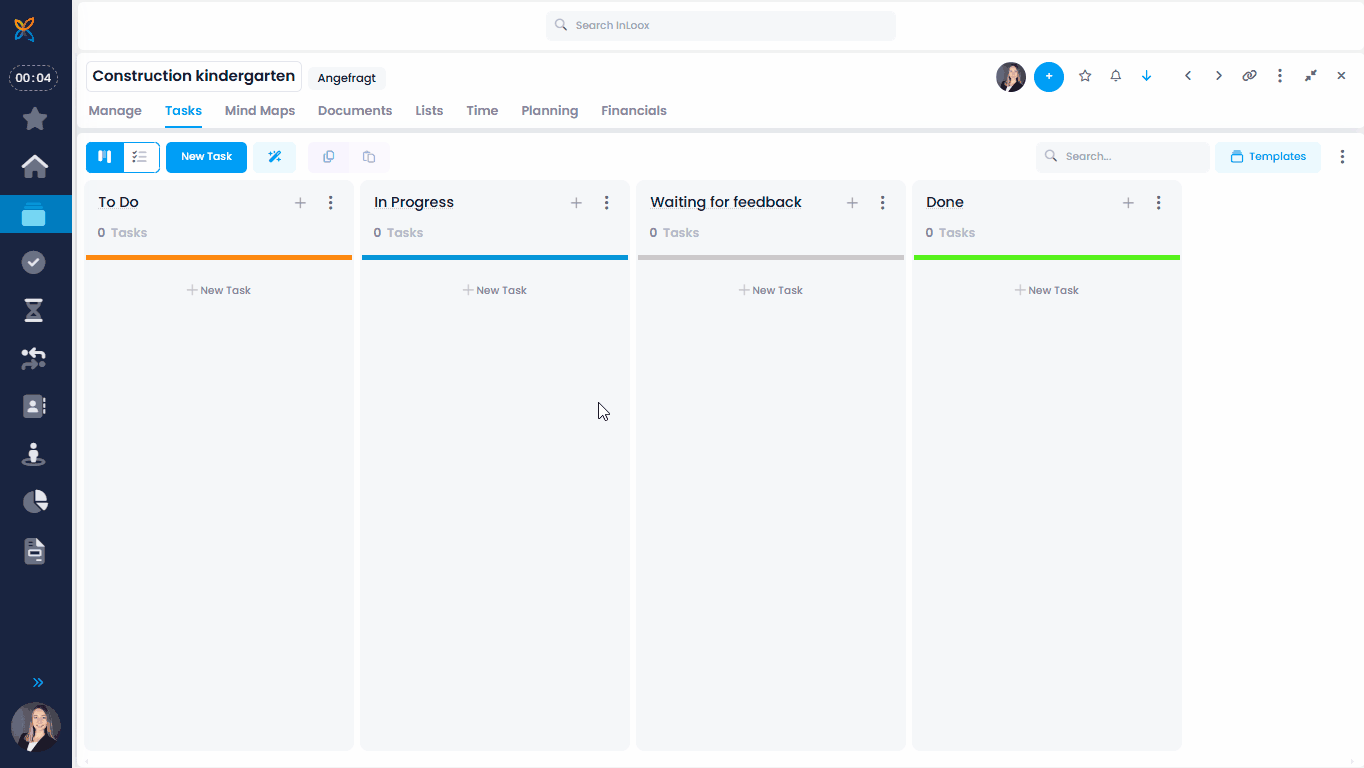Click the board search field
The width and height of the screenshot is (1364, 768).
tap(1122, 156)
